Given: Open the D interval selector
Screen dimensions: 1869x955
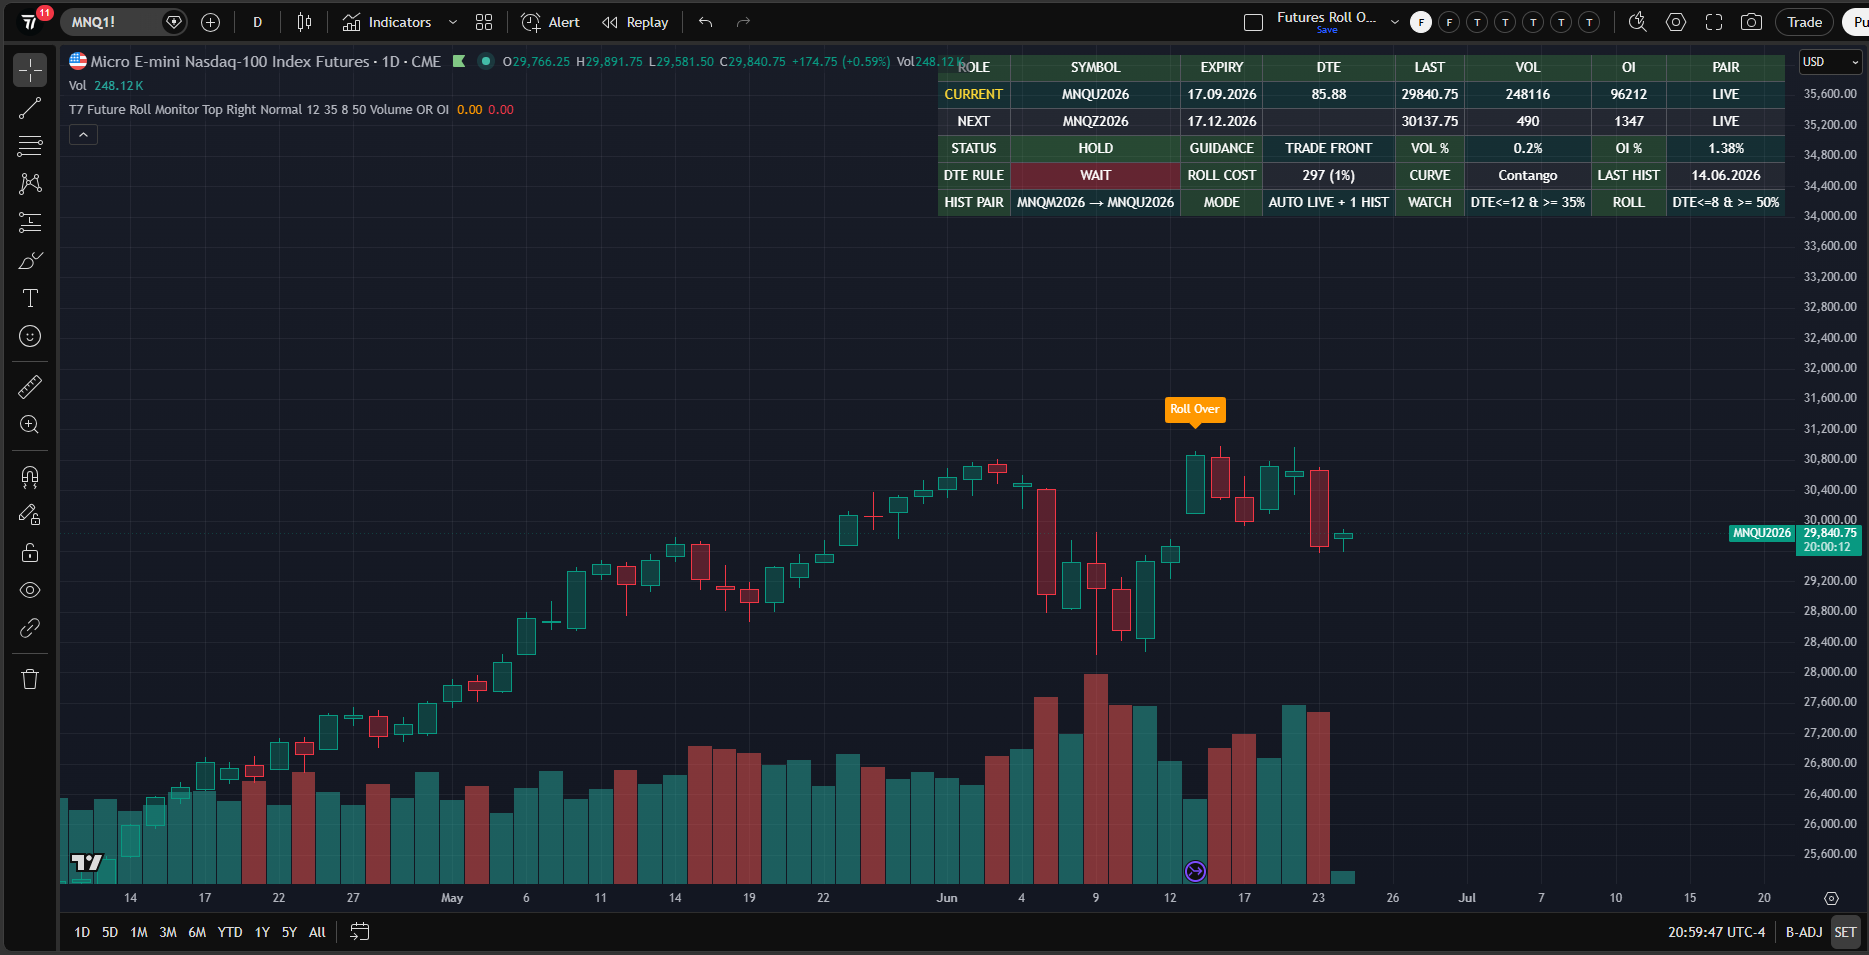Looking at the screenshot, I should tap(257, 22).
